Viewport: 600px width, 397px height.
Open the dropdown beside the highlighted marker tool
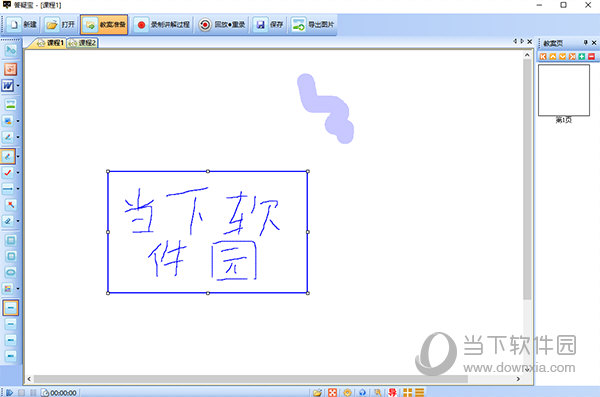coord(18,156)
